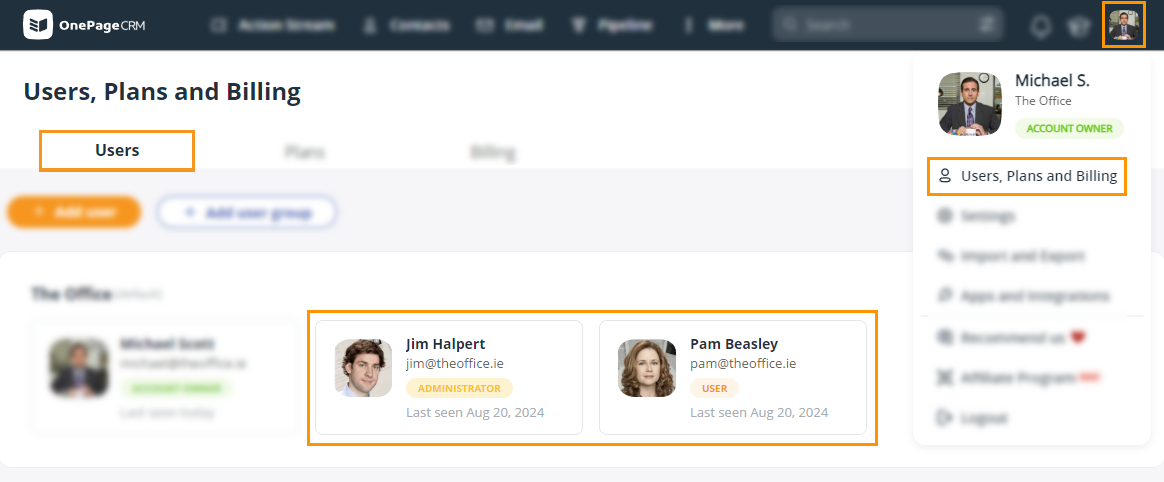
Task: Click the OnePageCRM logo
Action: coord(84,25)
